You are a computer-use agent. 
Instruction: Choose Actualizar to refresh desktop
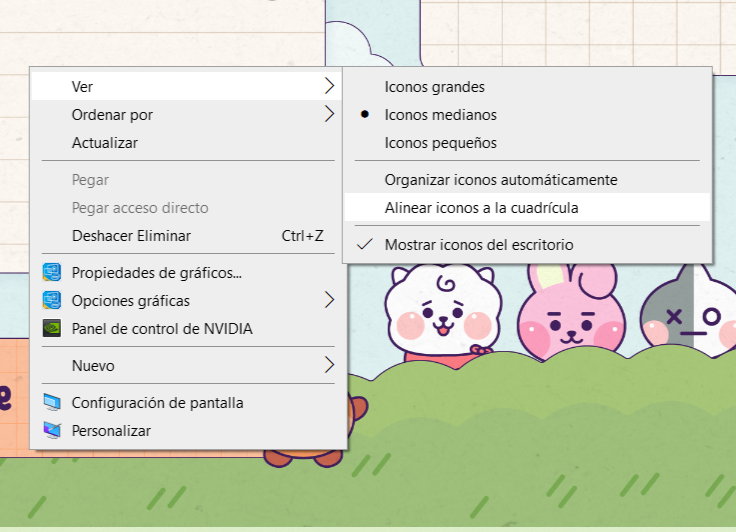tap(186, 143)
